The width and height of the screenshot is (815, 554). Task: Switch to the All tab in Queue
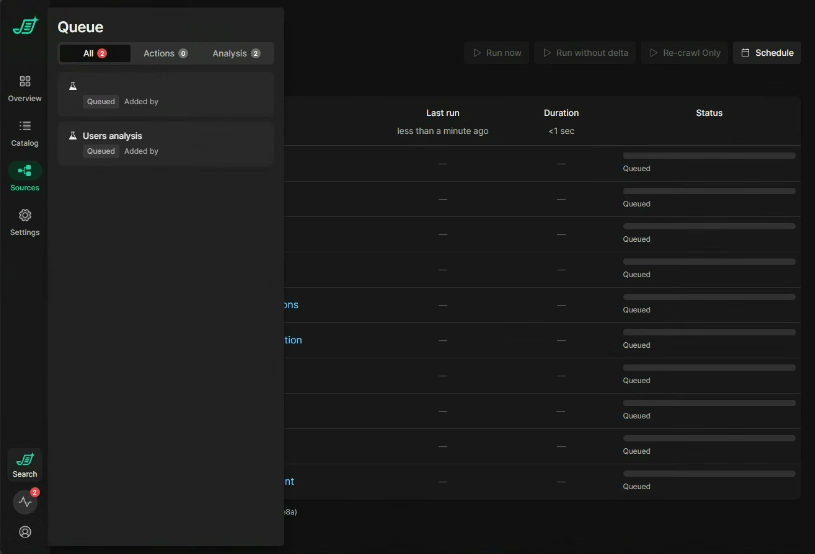(x=95, y=53)
